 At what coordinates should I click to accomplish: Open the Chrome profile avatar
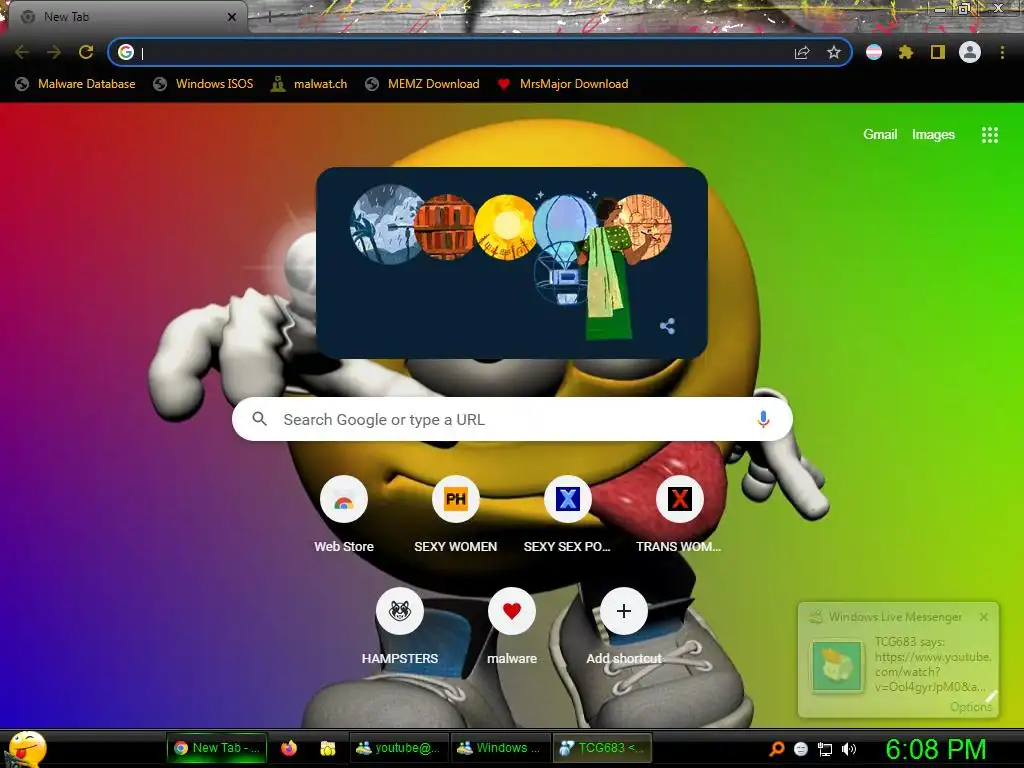click(970, 52)
